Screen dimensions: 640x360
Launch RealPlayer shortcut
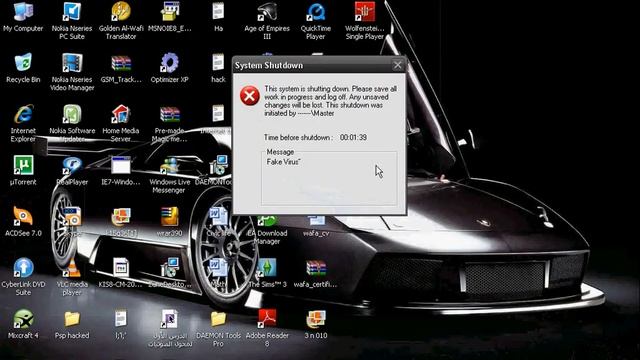[72, 165]
